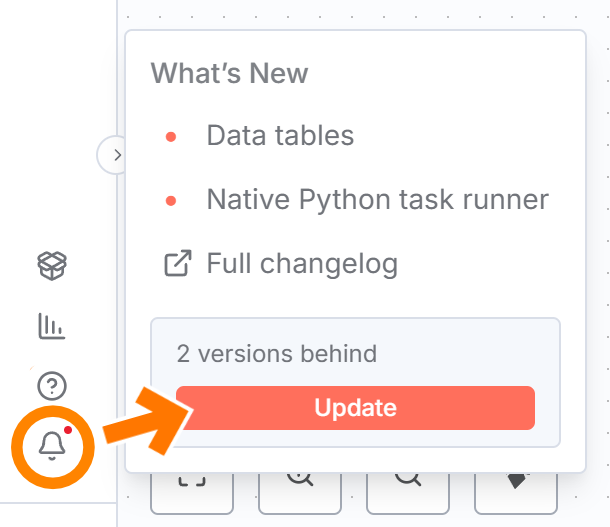
Task: Click the red bullet beside Data tables
Action: 171,136
